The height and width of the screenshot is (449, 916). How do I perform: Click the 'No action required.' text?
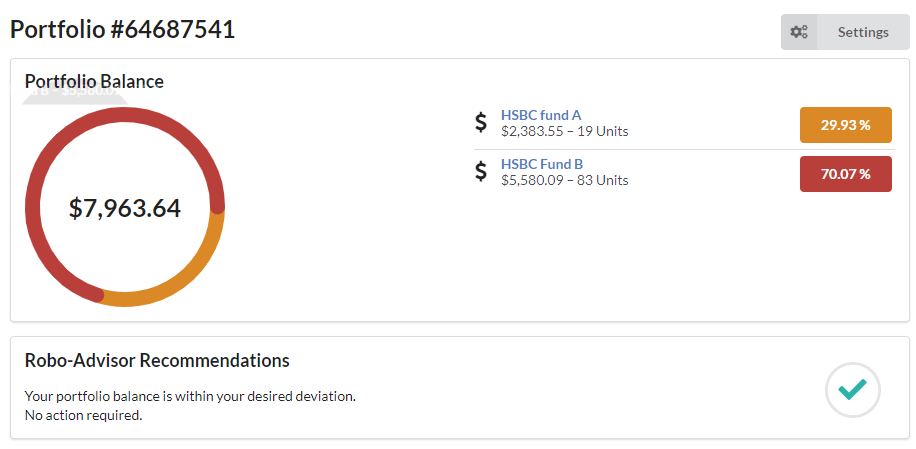83,414
